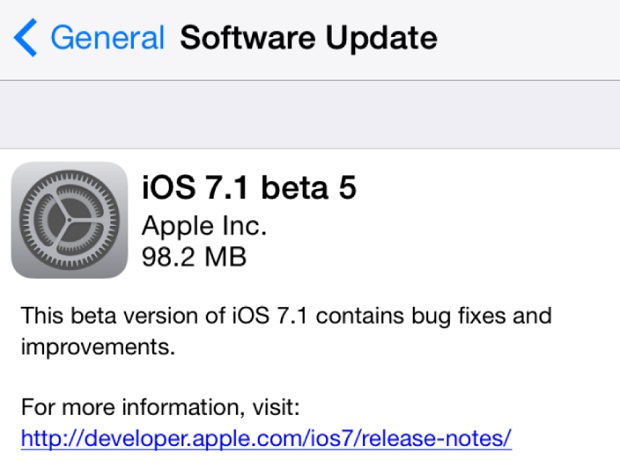Tap the Settings gear app icon

point(70,220)
